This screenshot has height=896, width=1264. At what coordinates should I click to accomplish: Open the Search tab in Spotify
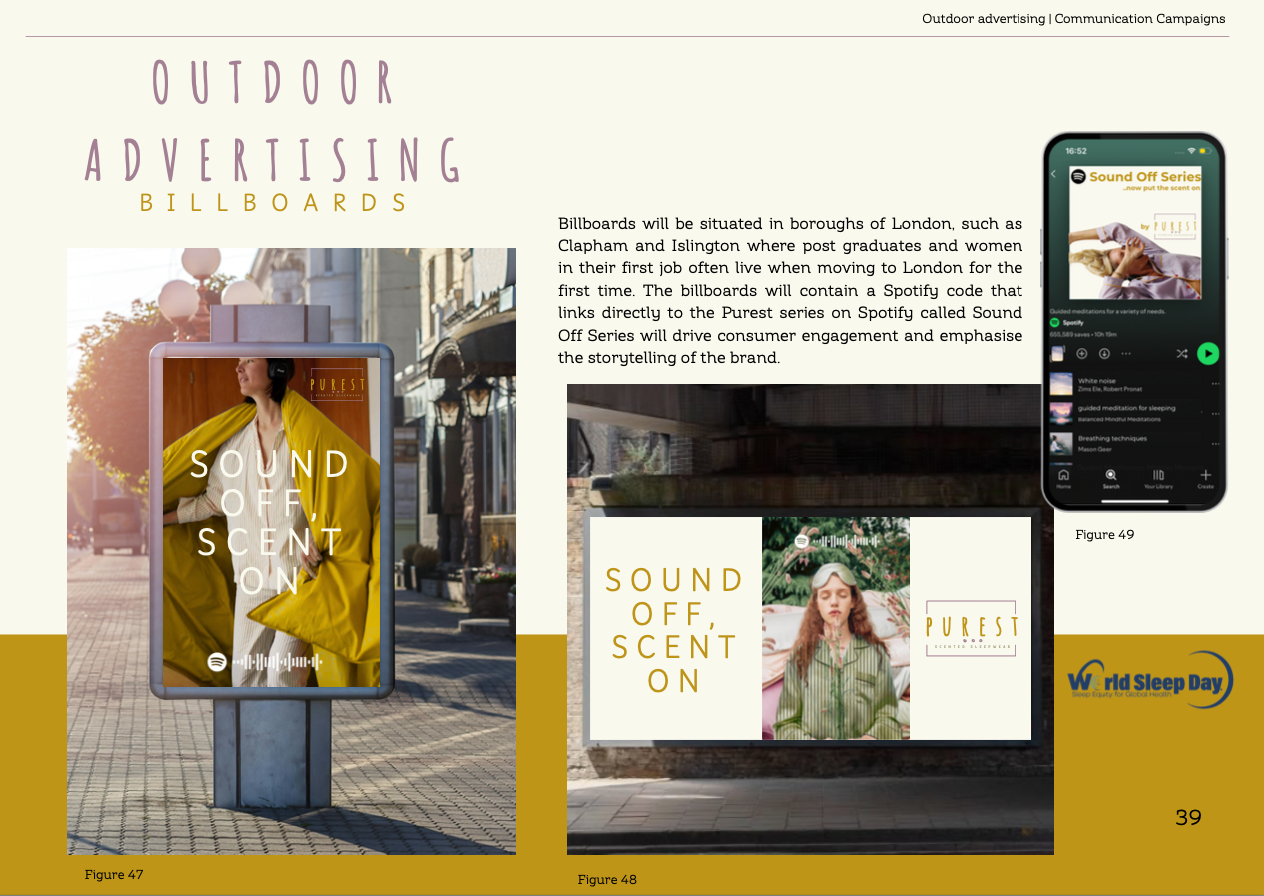tap(1110, 478)
